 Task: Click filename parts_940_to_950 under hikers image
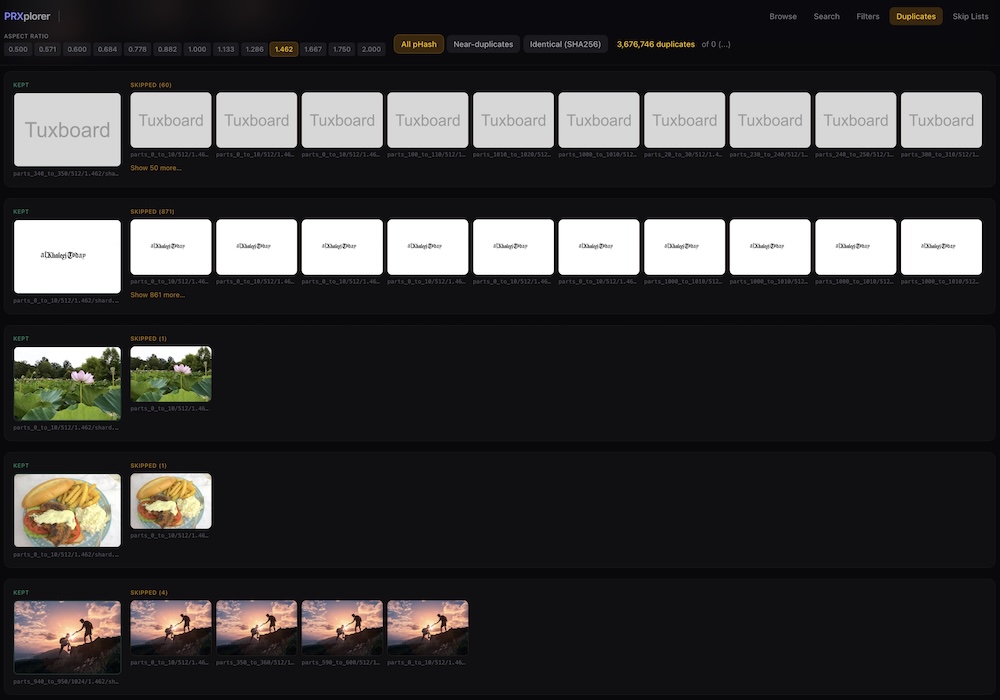tap(66, 682)
